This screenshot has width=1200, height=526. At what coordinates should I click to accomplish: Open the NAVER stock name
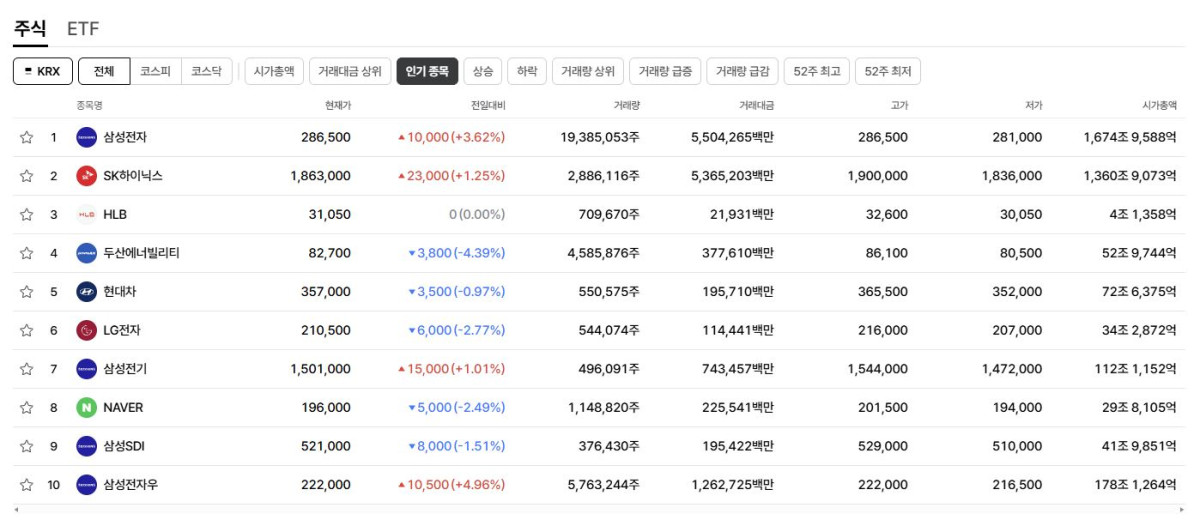click(x=123, y=408)
